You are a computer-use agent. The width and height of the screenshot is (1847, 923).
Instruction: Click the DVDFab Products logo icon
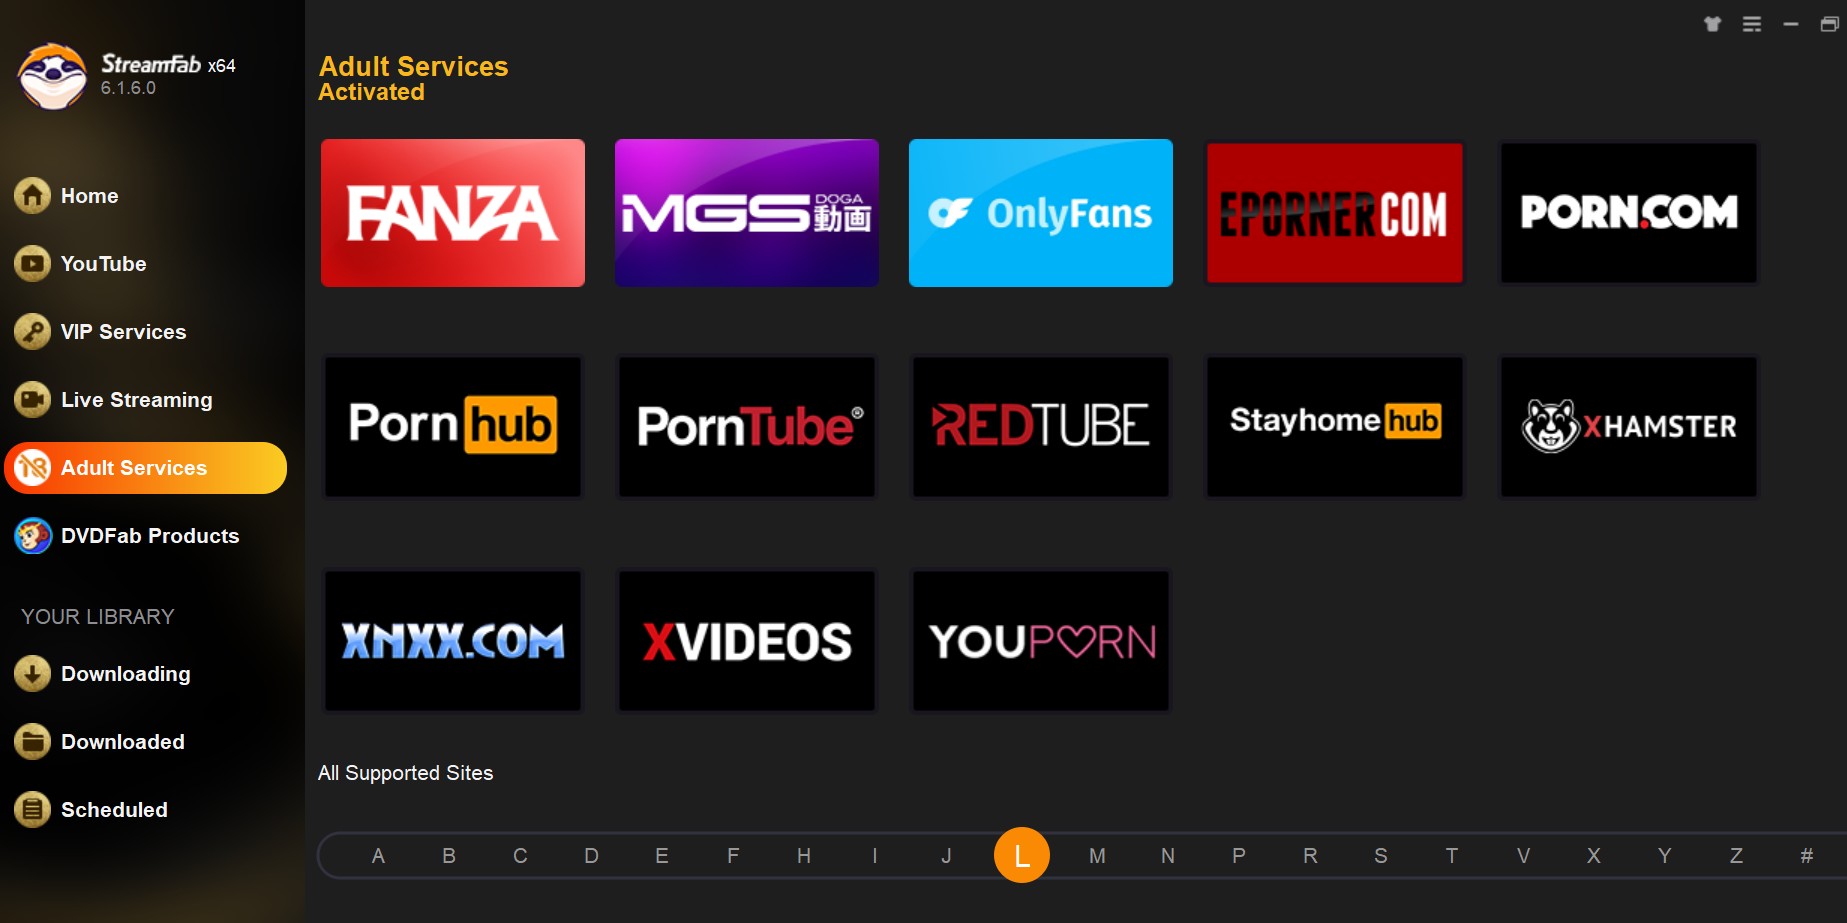(x=32, y=536)
